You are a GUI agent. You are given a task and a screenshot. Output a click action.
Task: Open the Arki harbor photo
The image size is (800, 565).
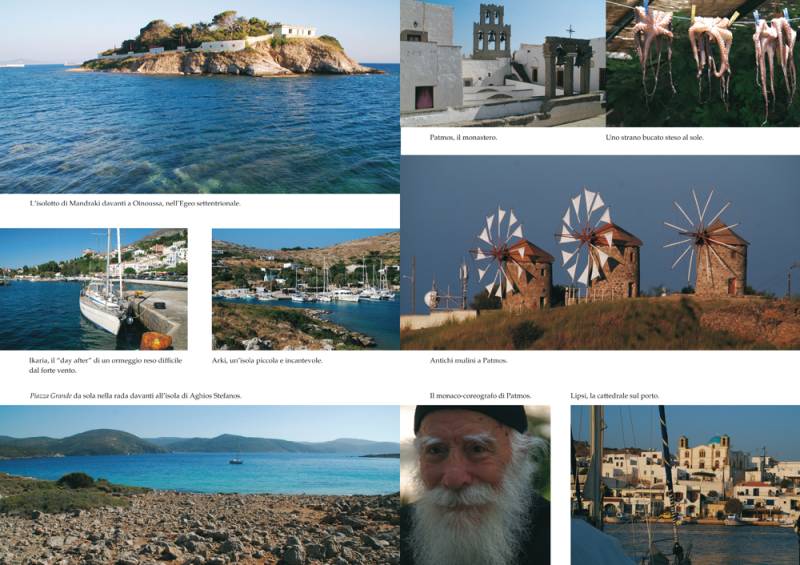[305, 289]
